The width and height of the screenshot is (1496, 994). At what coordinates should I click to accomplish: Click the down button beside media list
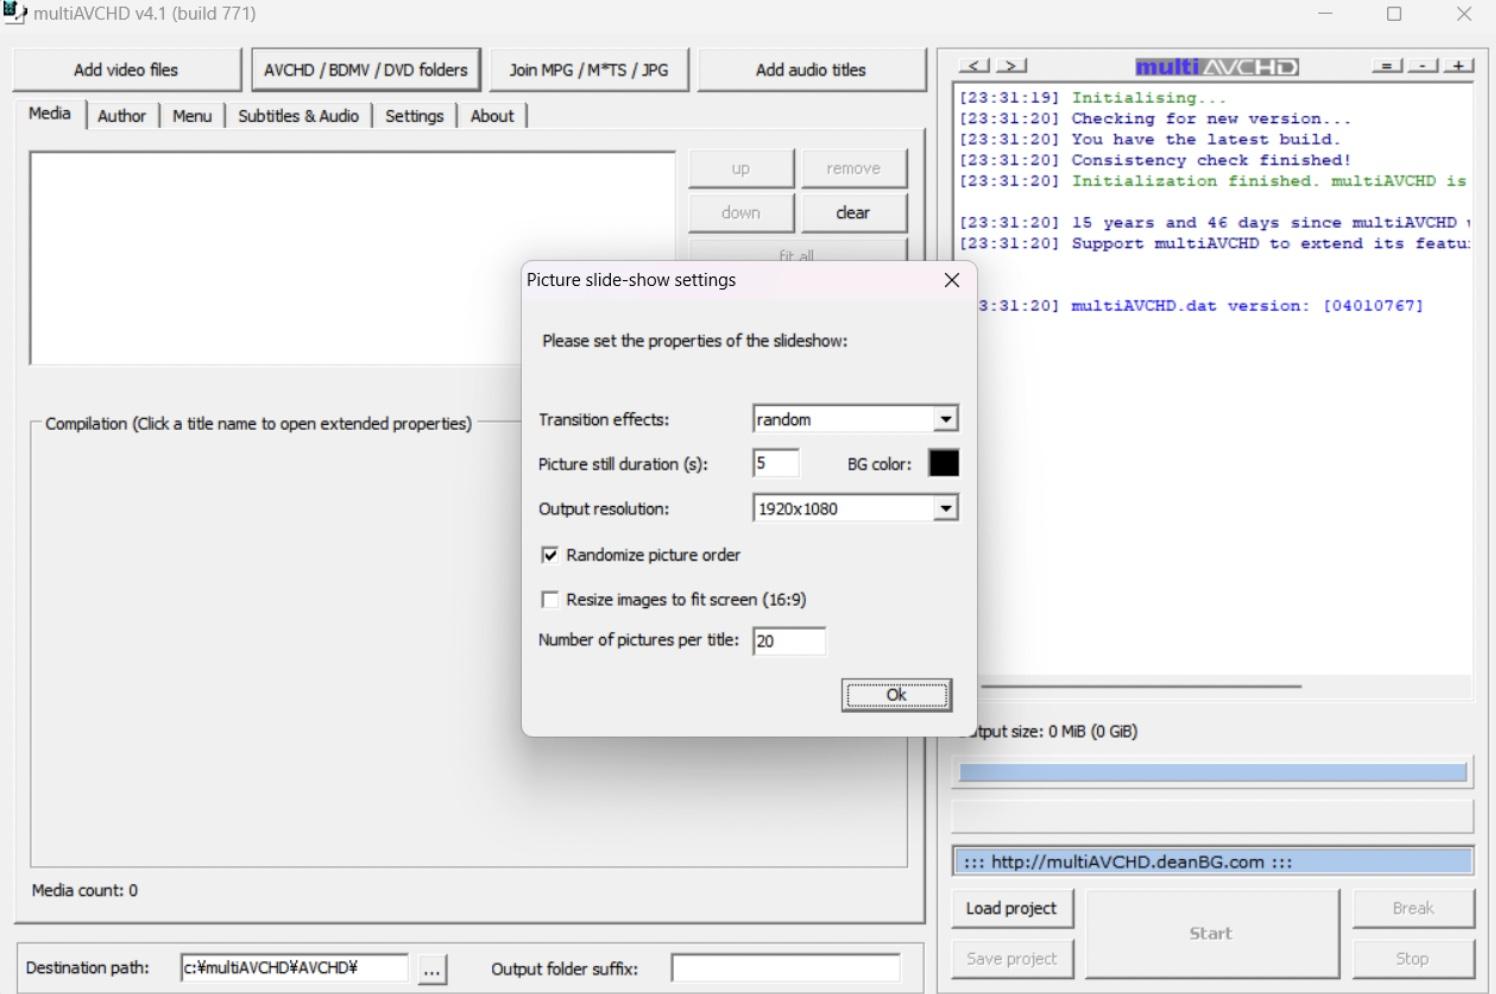(x=740, y=212)
